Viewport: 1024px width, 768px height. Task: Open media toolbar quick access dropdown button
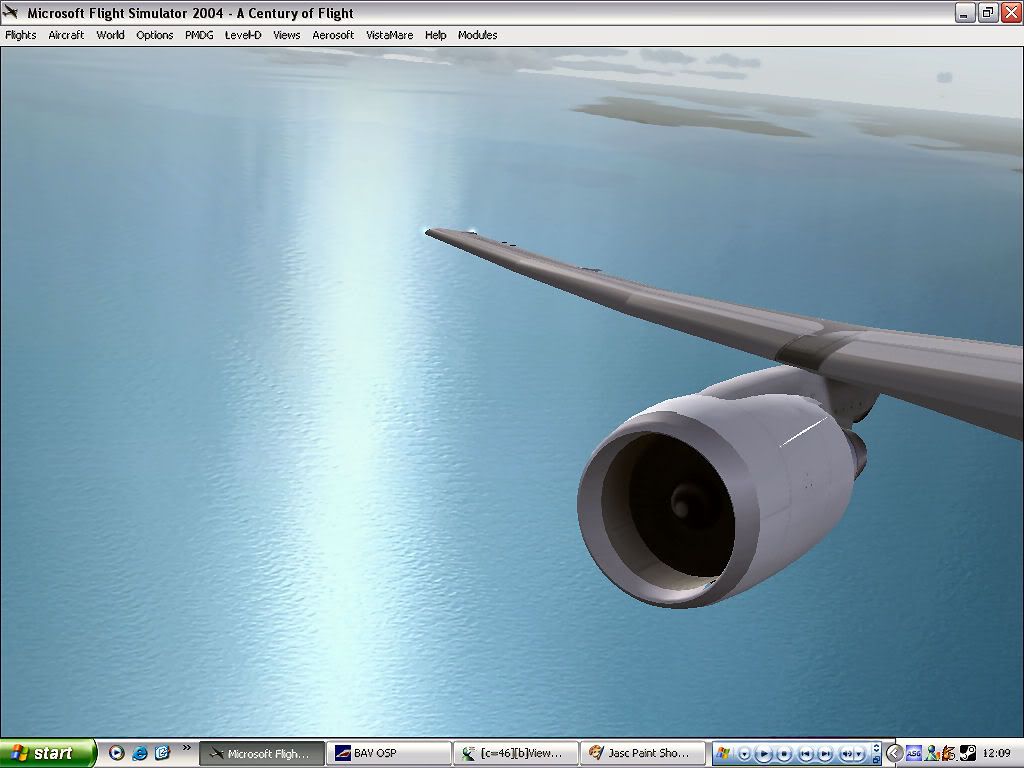click(743, 754)
